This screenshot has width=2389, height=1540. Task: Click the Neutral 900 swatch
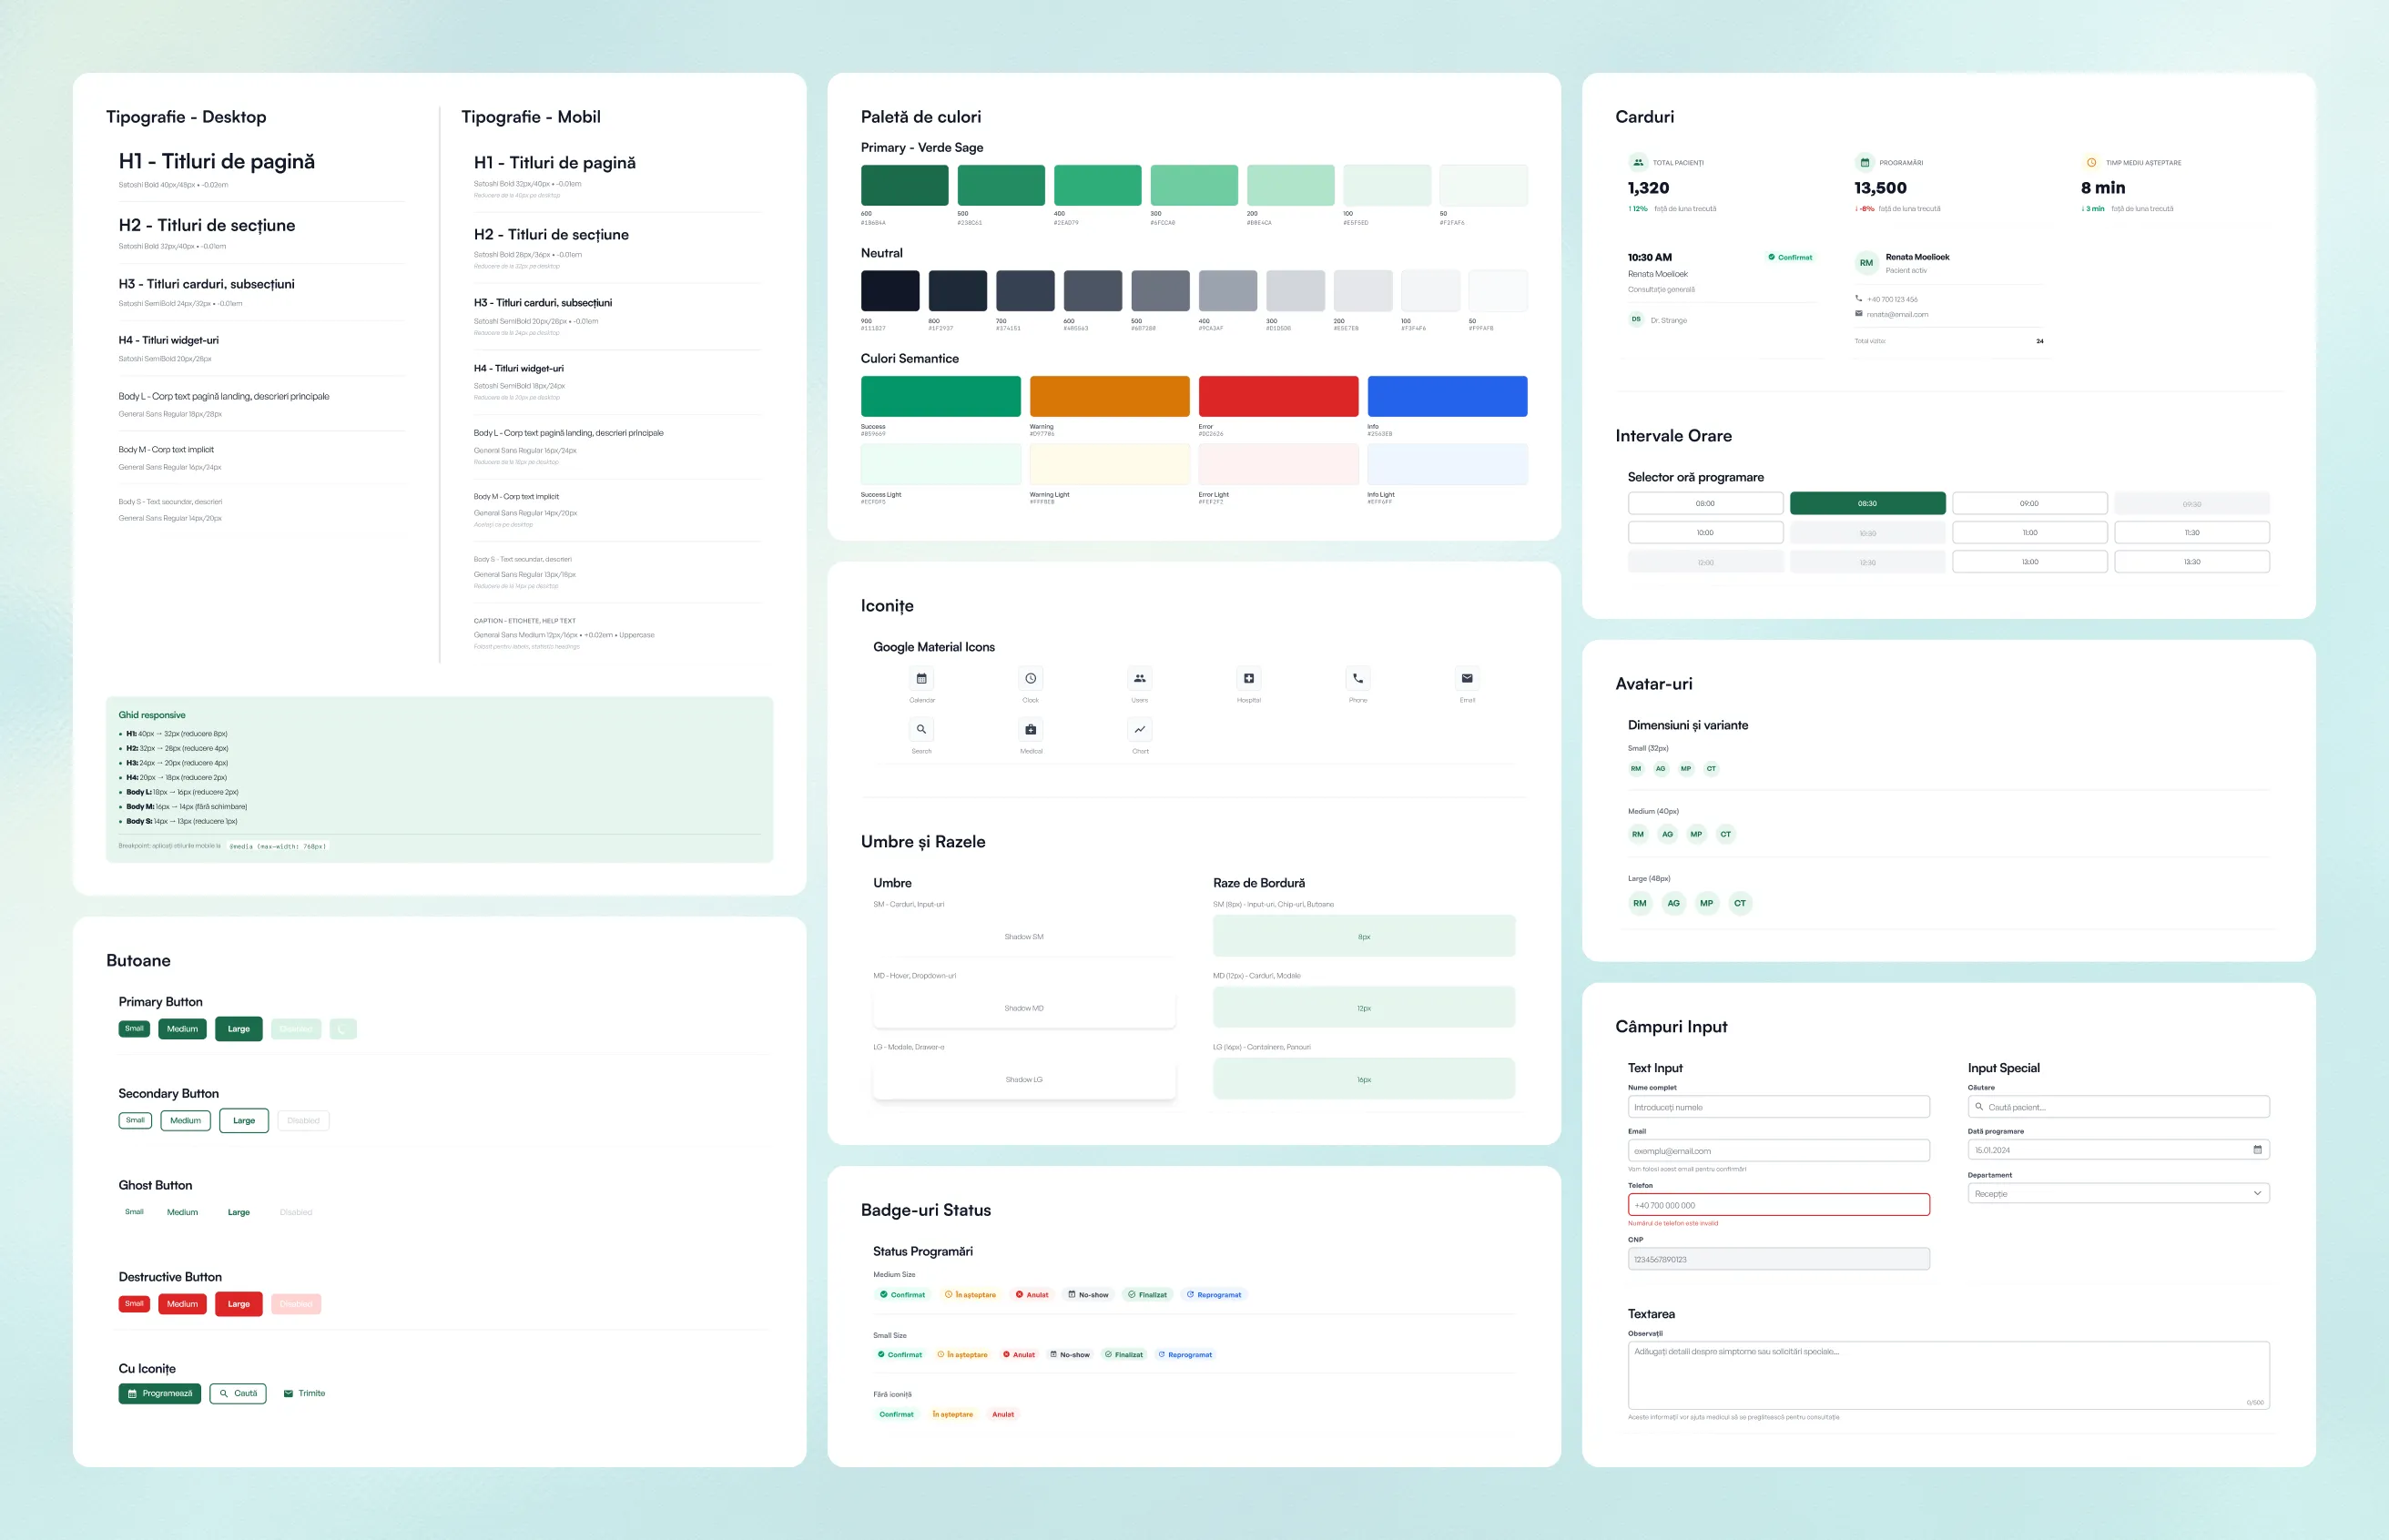(x=890, y=290)
